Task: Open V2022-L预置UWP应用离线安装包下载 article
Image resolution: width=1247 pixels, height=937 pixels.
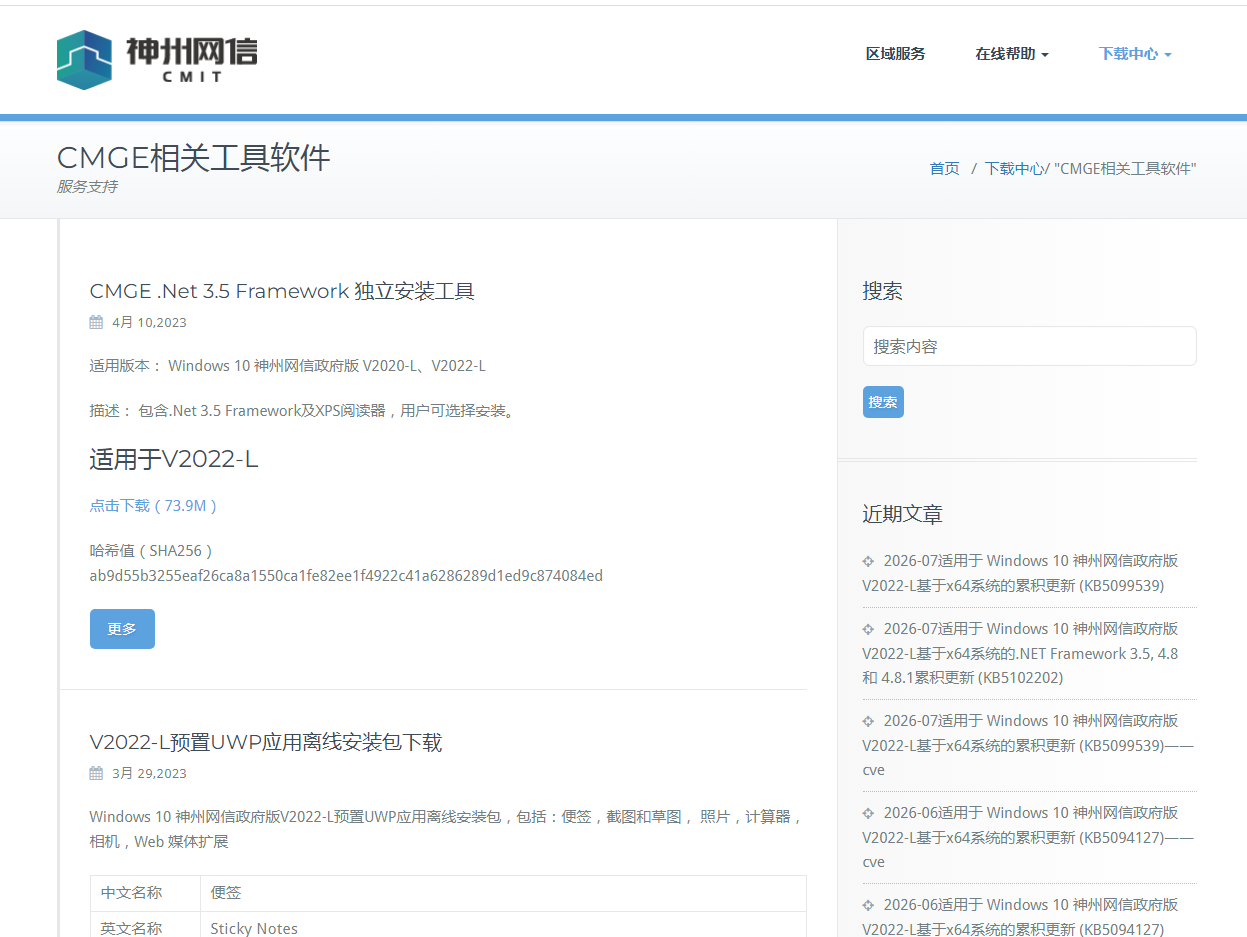Action: coord(265,742)
